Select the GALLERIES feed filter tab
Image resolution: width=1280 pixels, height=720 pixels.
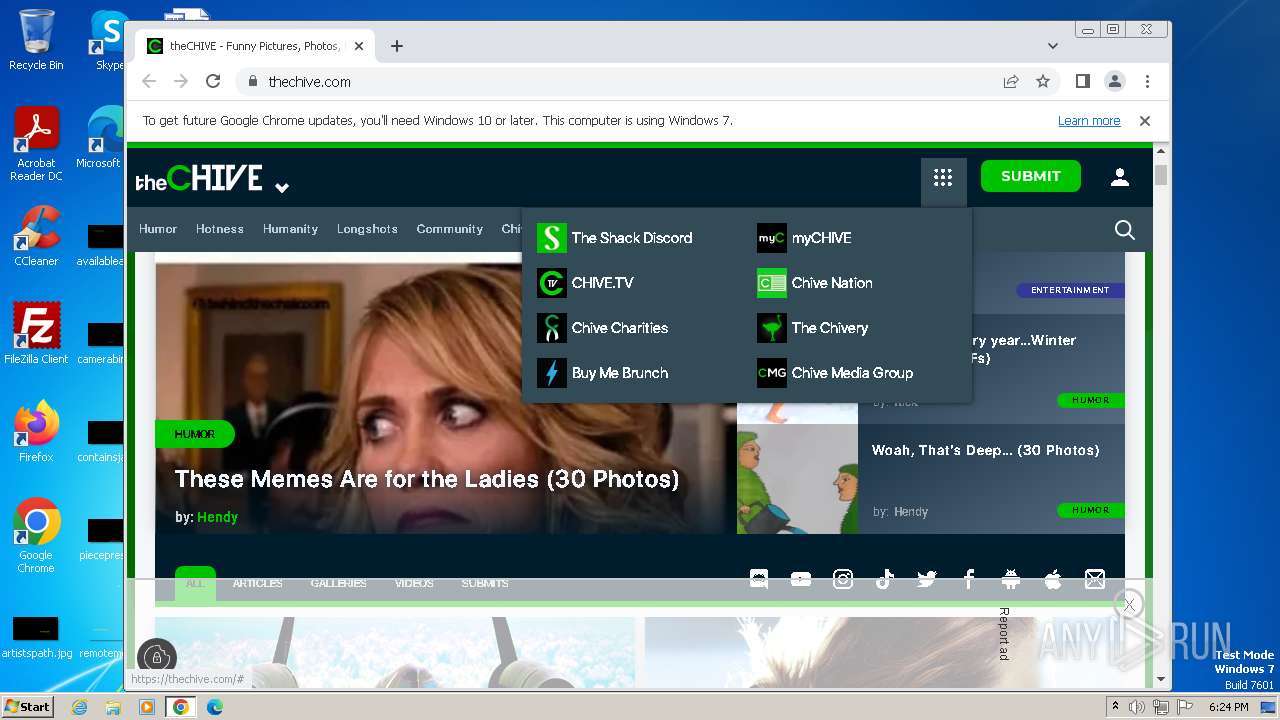coord(338,583)
